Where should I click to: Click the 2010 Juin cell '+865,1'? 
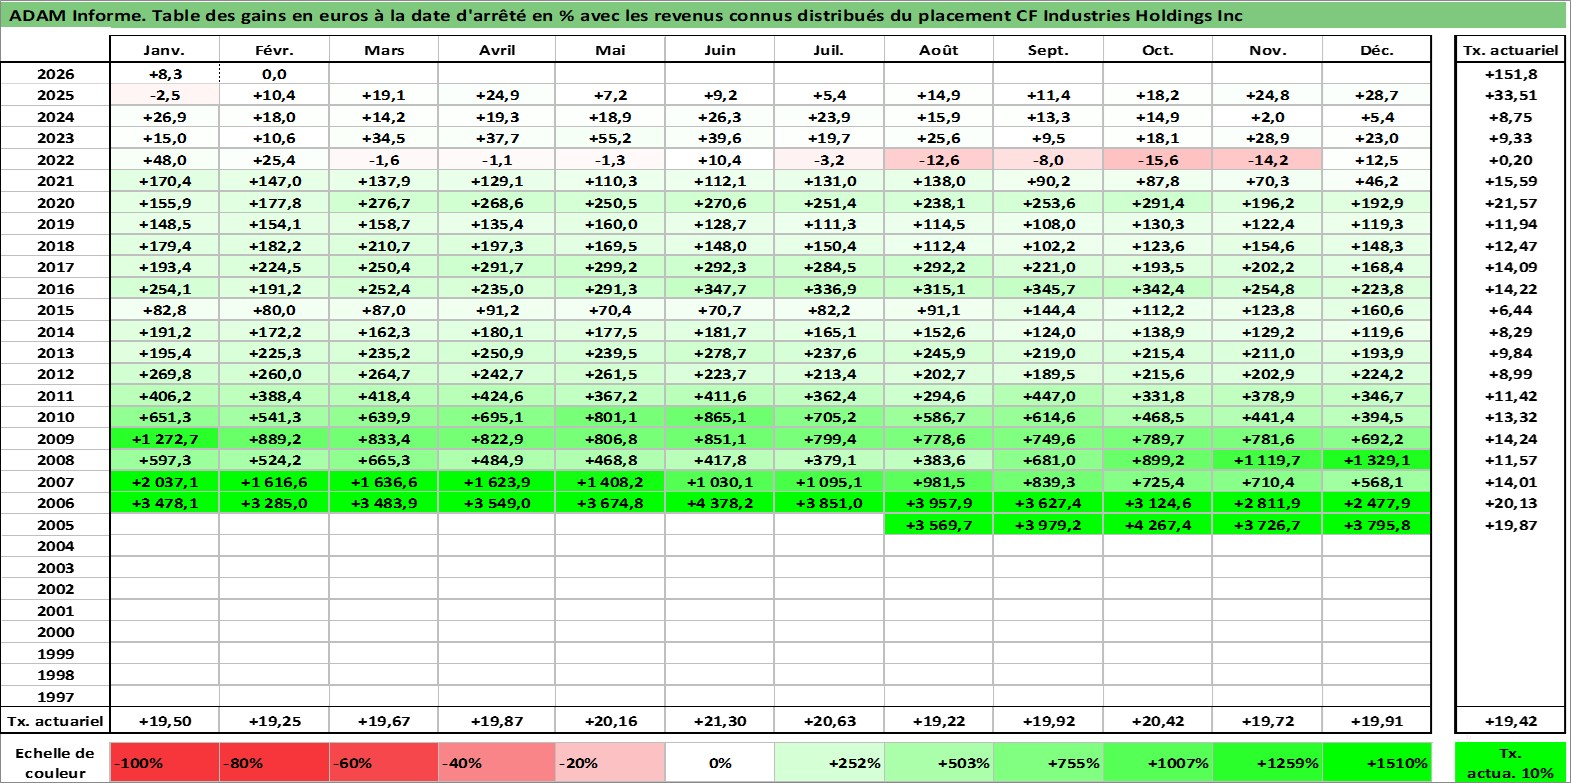tap(720, 417)
